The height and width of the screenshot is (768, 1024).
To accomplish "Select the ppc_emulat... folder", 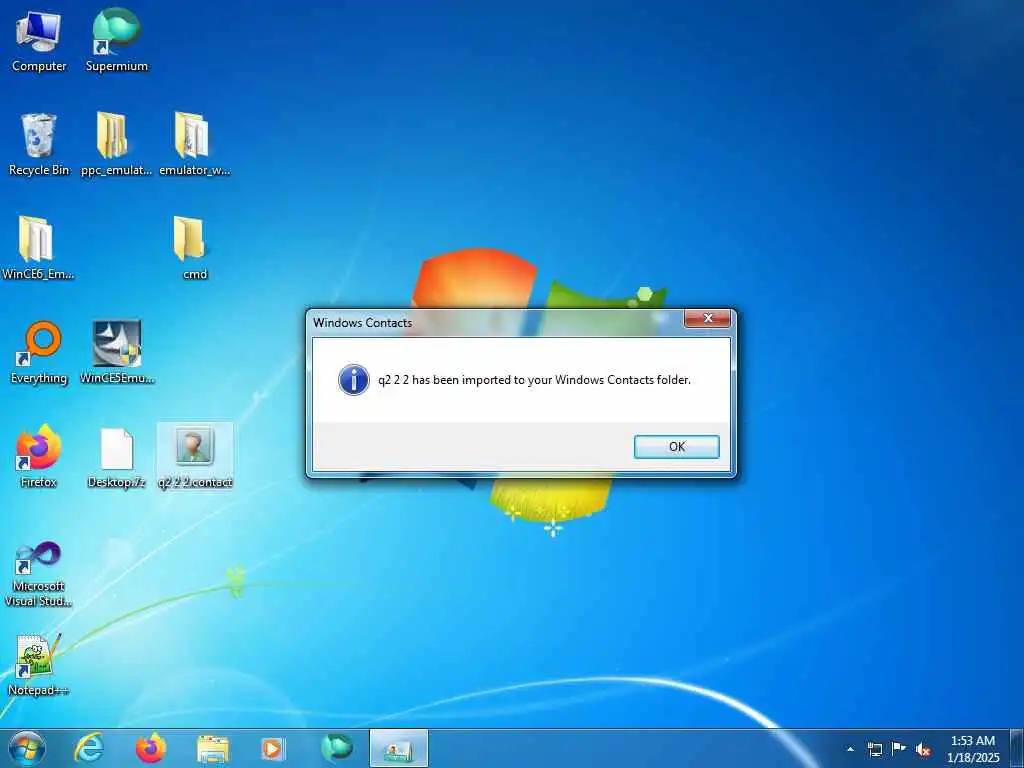I will click(x=116, y=144).
